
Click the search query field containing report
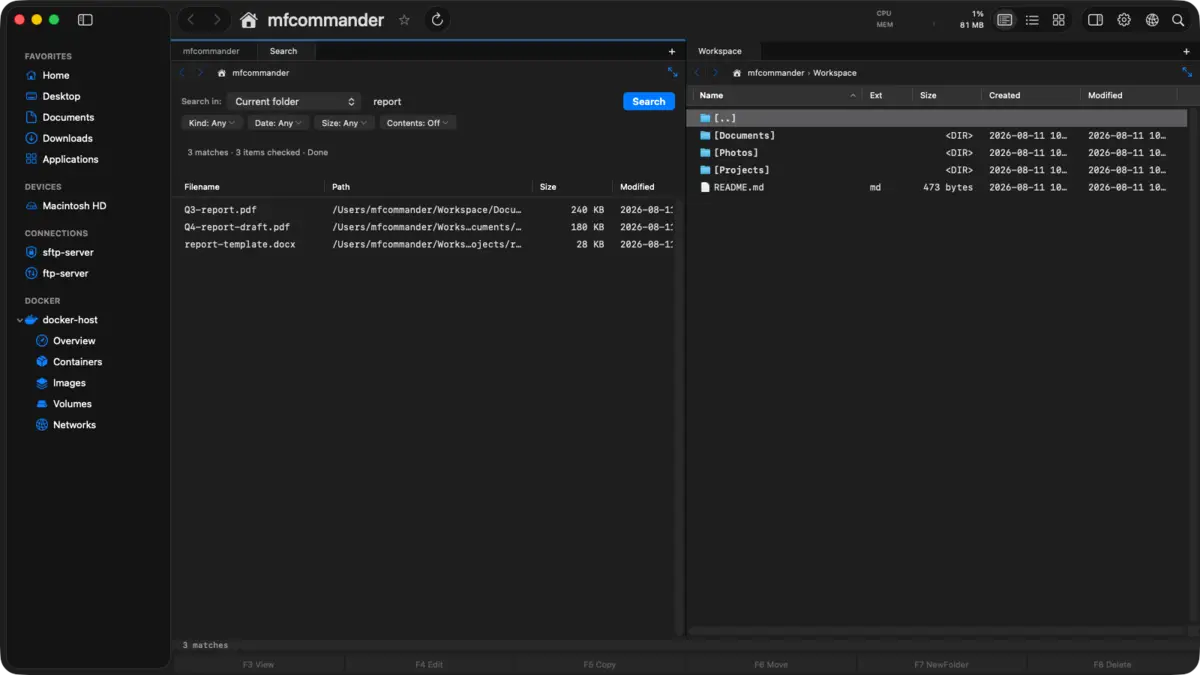tap(493, 101)
